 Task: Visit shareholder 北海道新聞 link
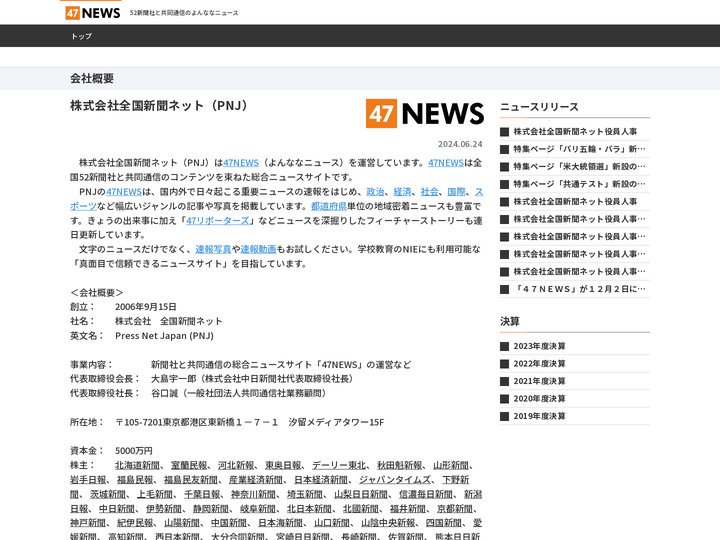(137, 465)
